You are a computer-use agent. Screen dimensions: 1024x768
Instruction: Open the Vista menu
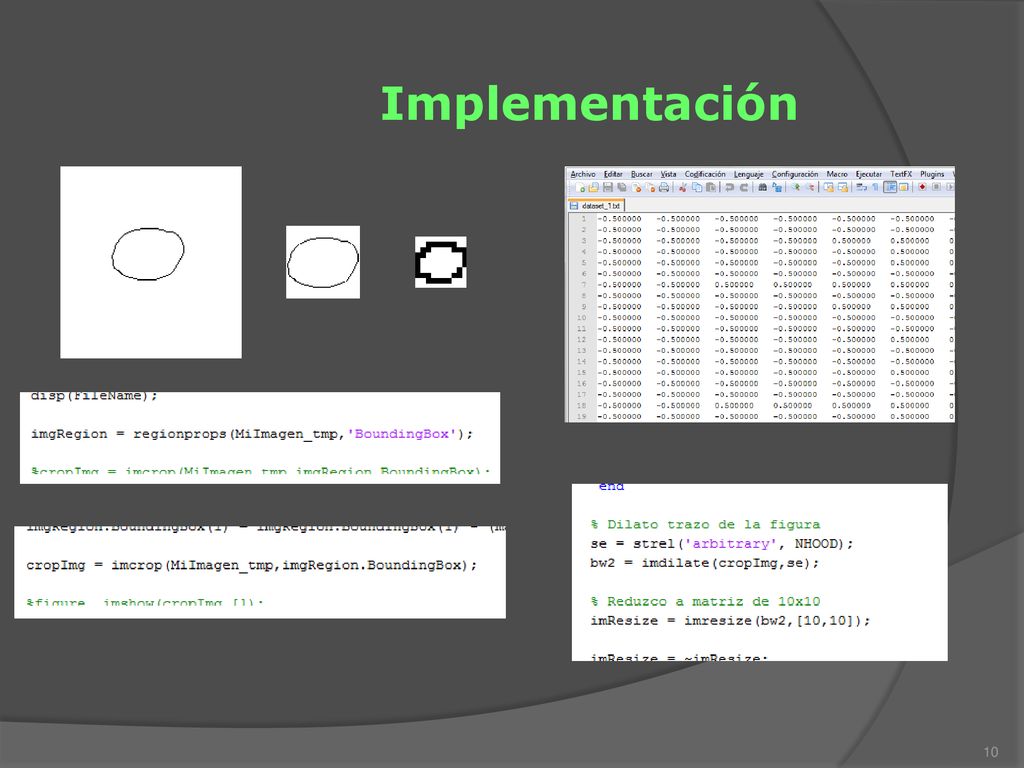(x=669, y=174)
